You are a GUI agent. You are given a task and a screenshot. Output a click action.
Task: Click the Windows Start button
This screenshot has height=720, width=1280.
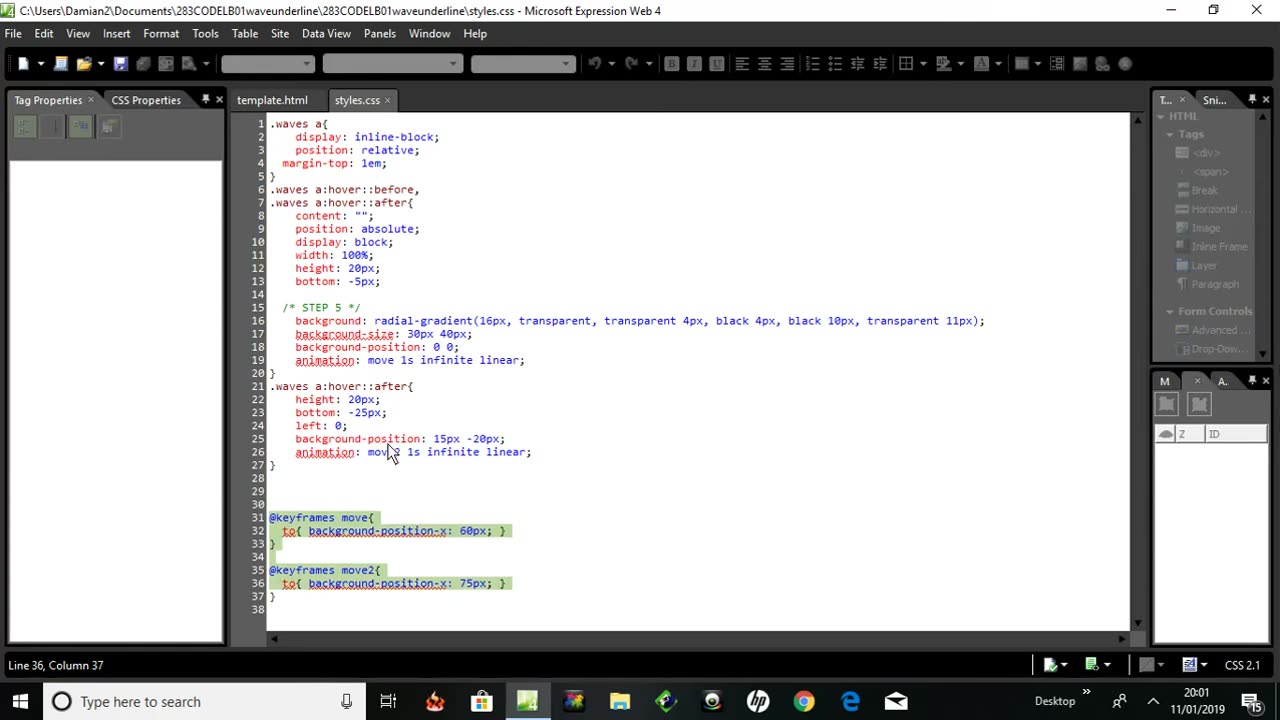20,702
